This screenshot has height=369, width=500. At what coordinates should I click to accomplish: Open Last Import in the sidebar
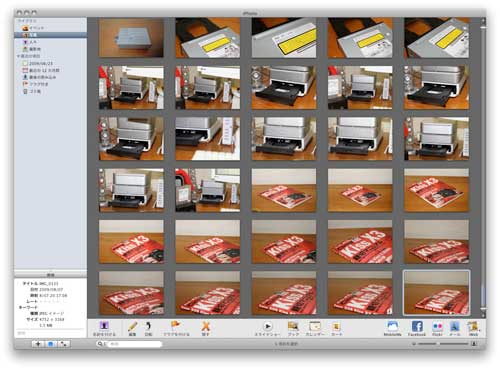click(x=50, y=77)
